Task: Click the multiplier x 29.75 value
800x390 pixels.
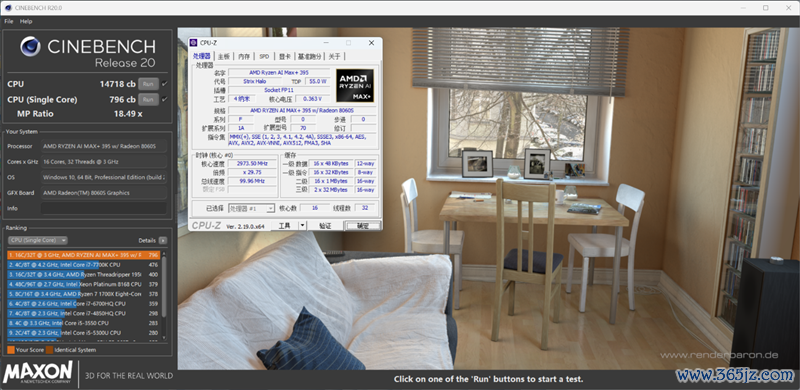Action: coord(252,173)
